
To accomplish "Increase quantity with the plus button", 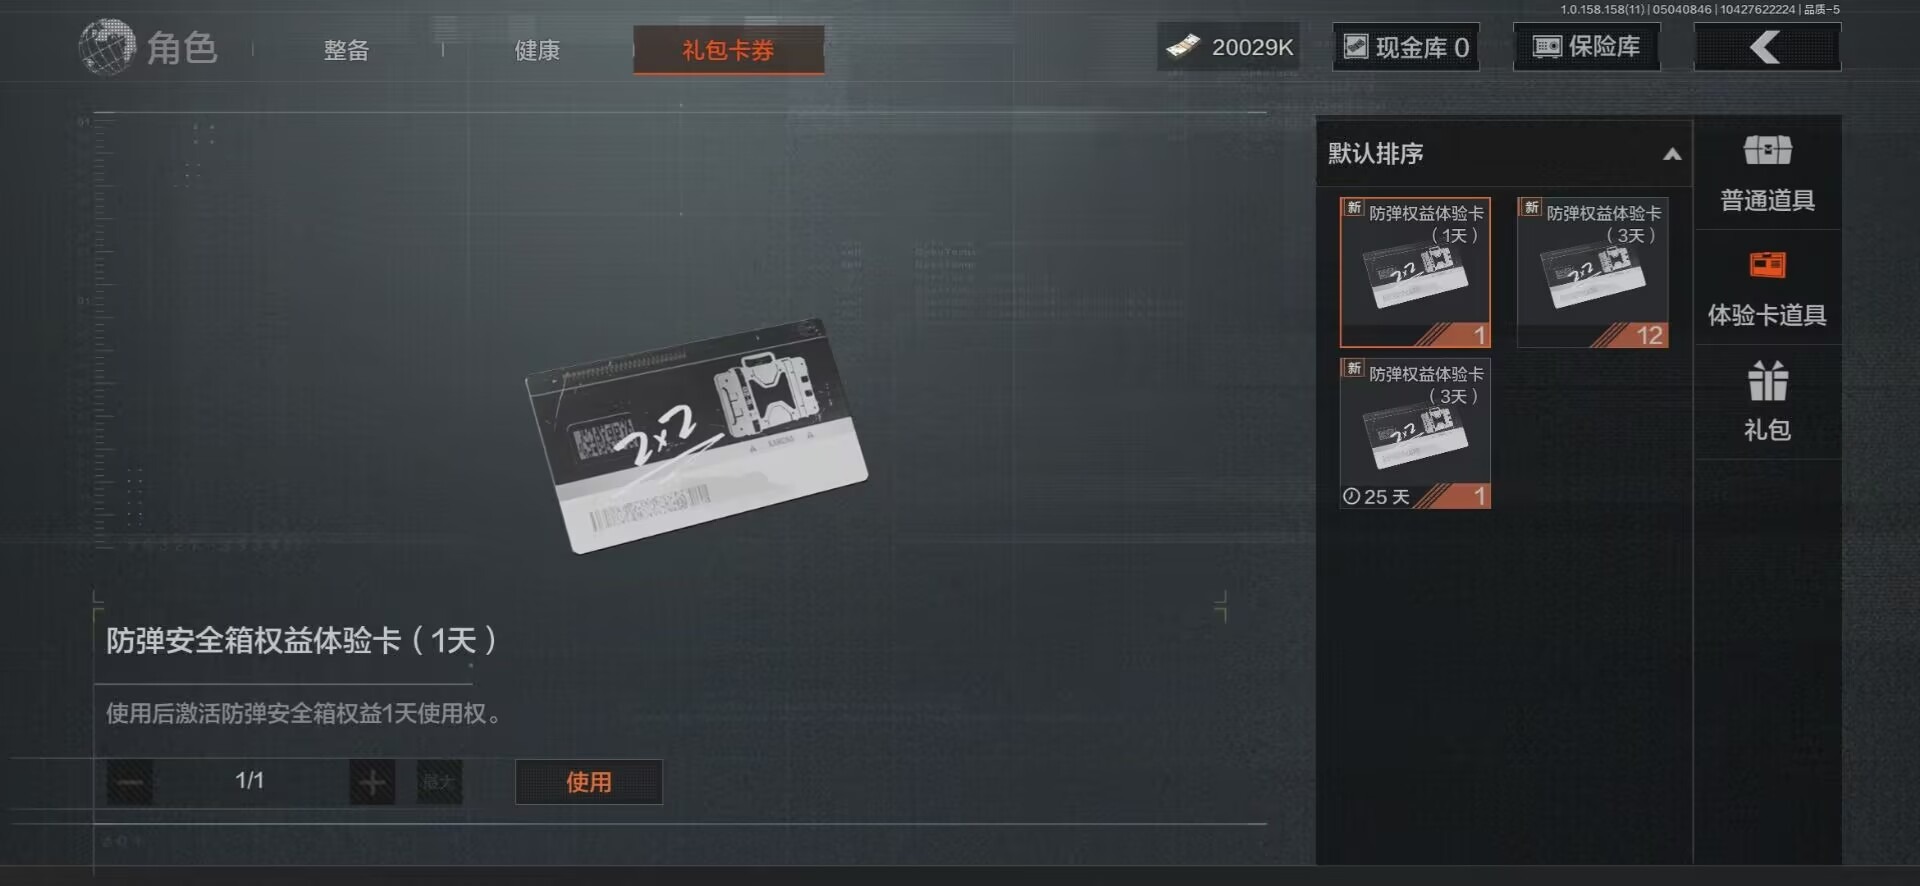I will coord(372,782).
